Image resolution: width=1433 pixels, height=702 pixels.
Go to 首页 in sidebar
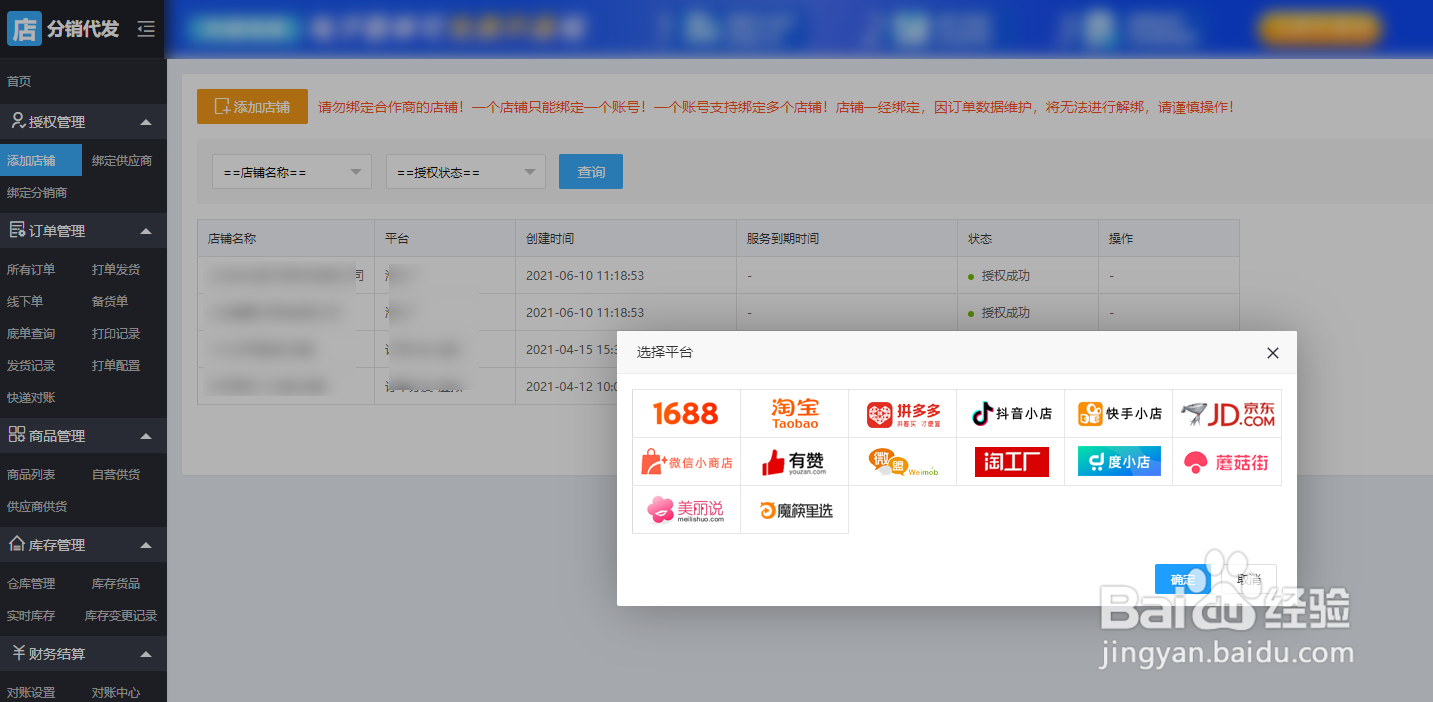click(x=19, y=81)
